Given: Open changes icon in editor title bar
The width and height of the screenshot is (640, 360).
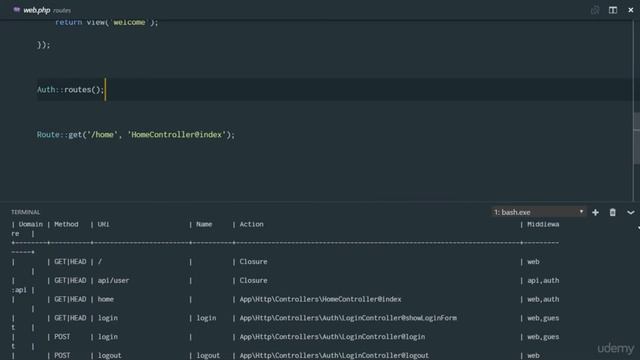Looking at the screenshot, I should point(595,10).
